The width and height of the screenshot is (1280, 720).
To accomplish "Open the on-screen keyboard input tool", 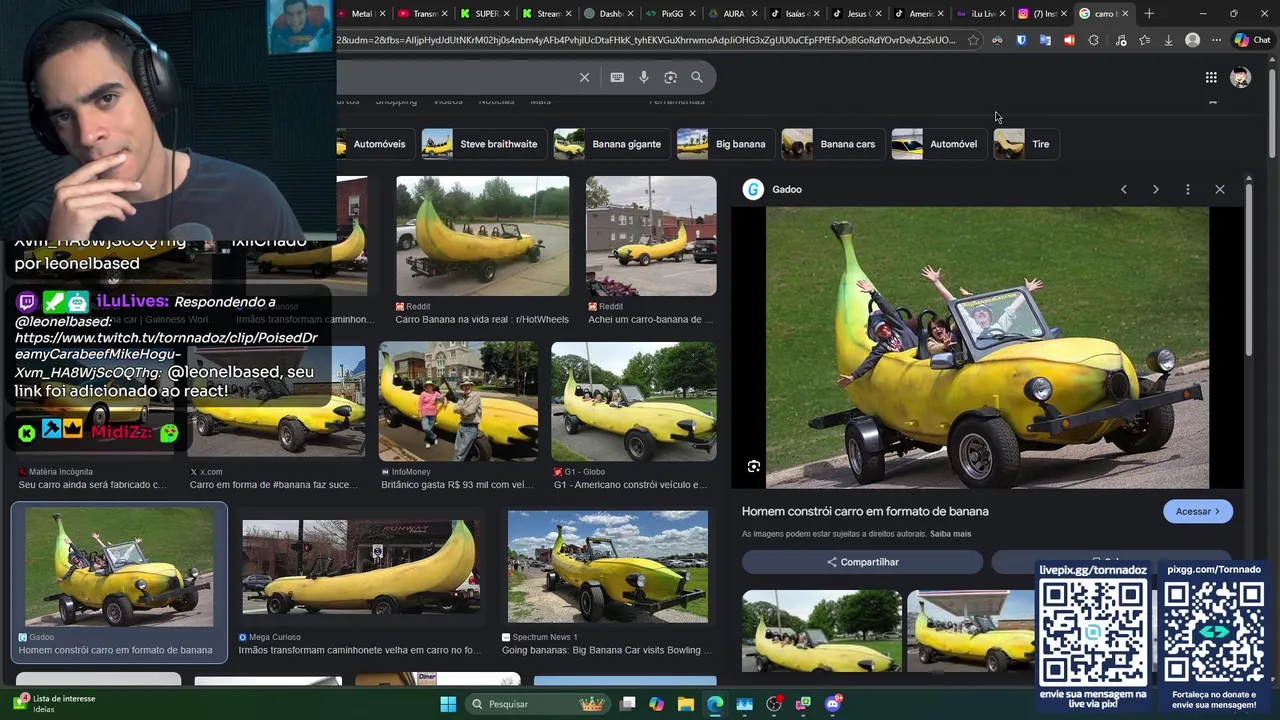I will [x=617, y=77].
